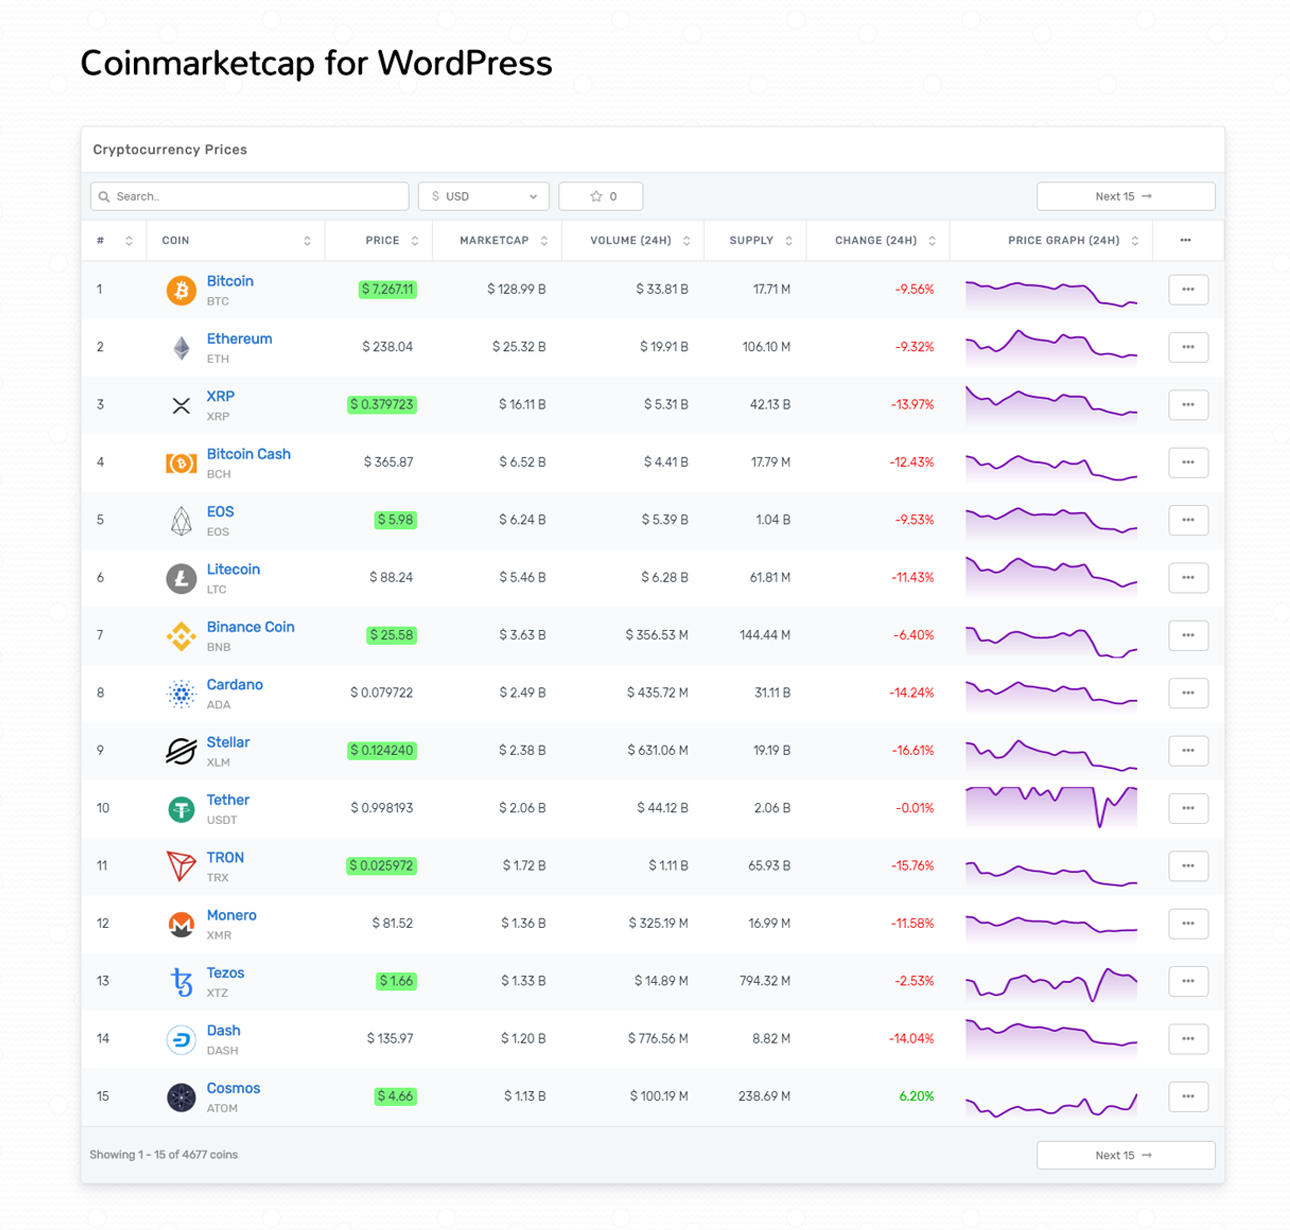This screenshot has width=1290, height=1230.
Task: Click the Dash logo icon
Action: pos(181,1040)
